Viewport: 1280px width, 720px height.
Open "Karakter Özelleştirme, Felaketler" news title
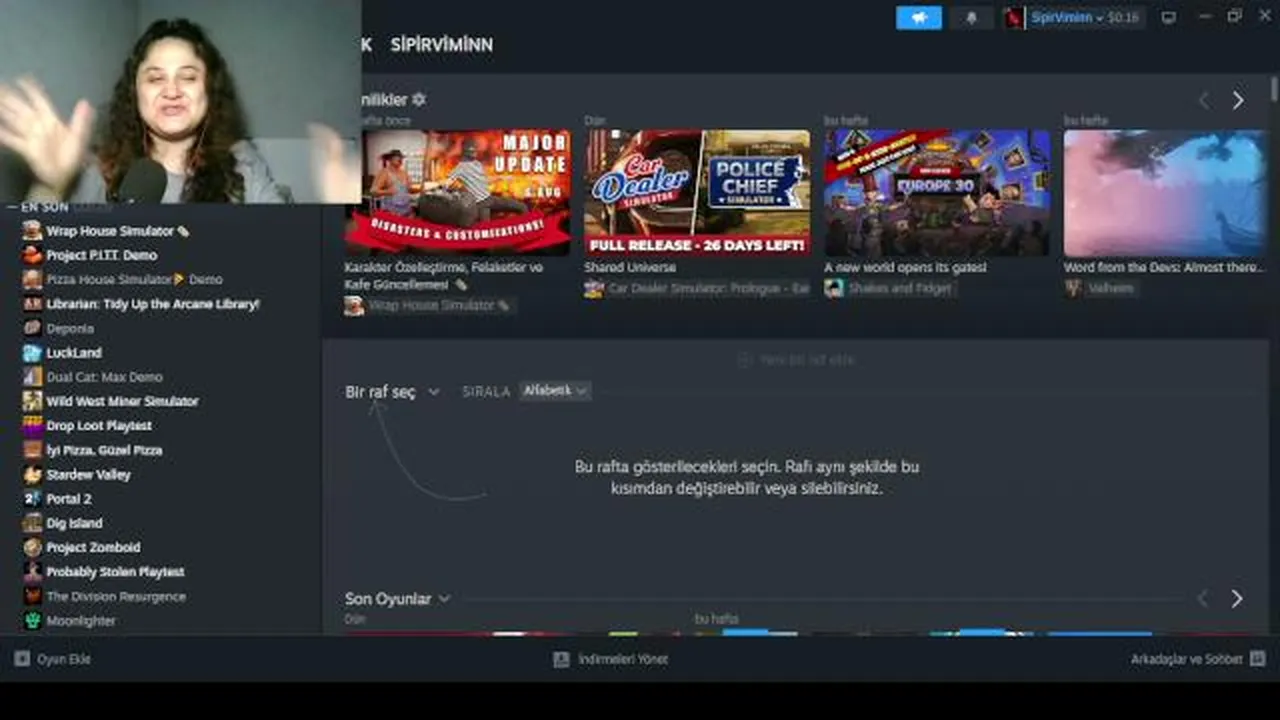pyautogui.click(x=444, y=276)
